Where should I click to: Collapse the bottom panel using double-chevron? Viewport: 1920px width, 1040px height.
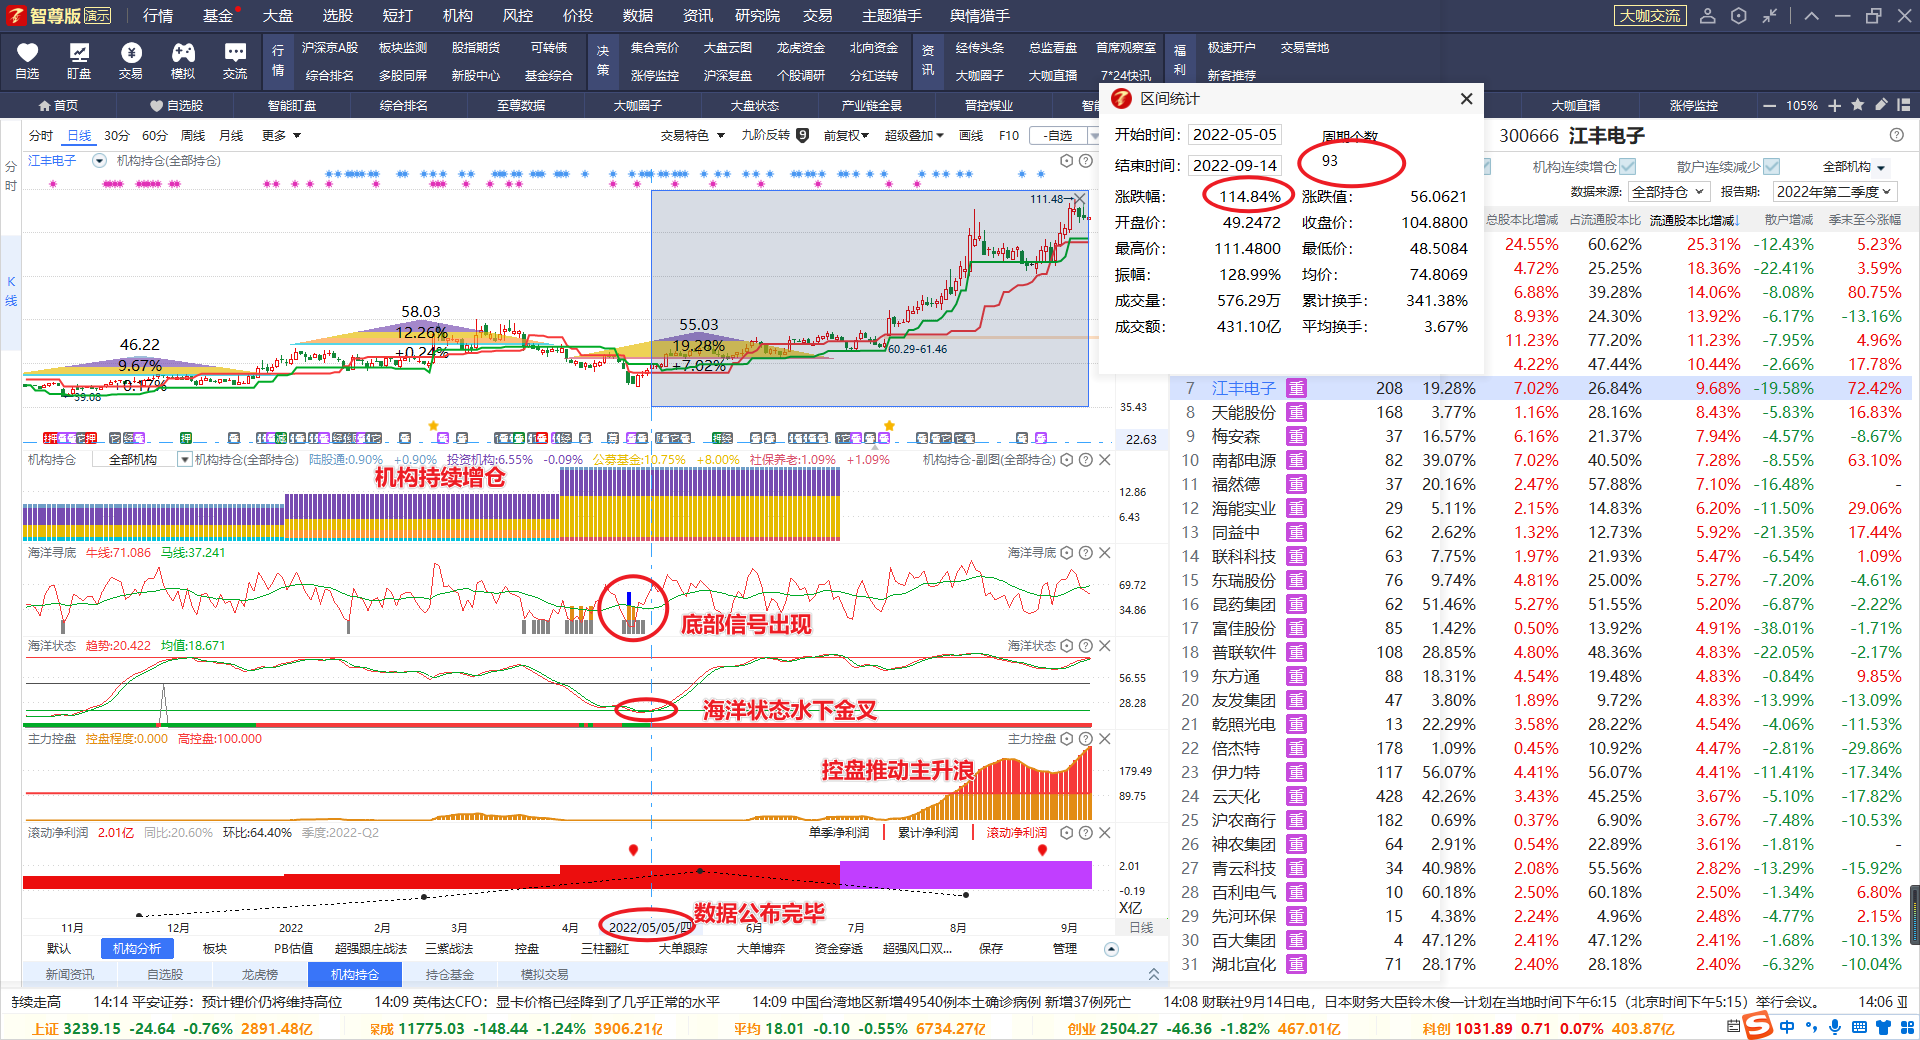pyautogui.click(x=1153, y=974)
